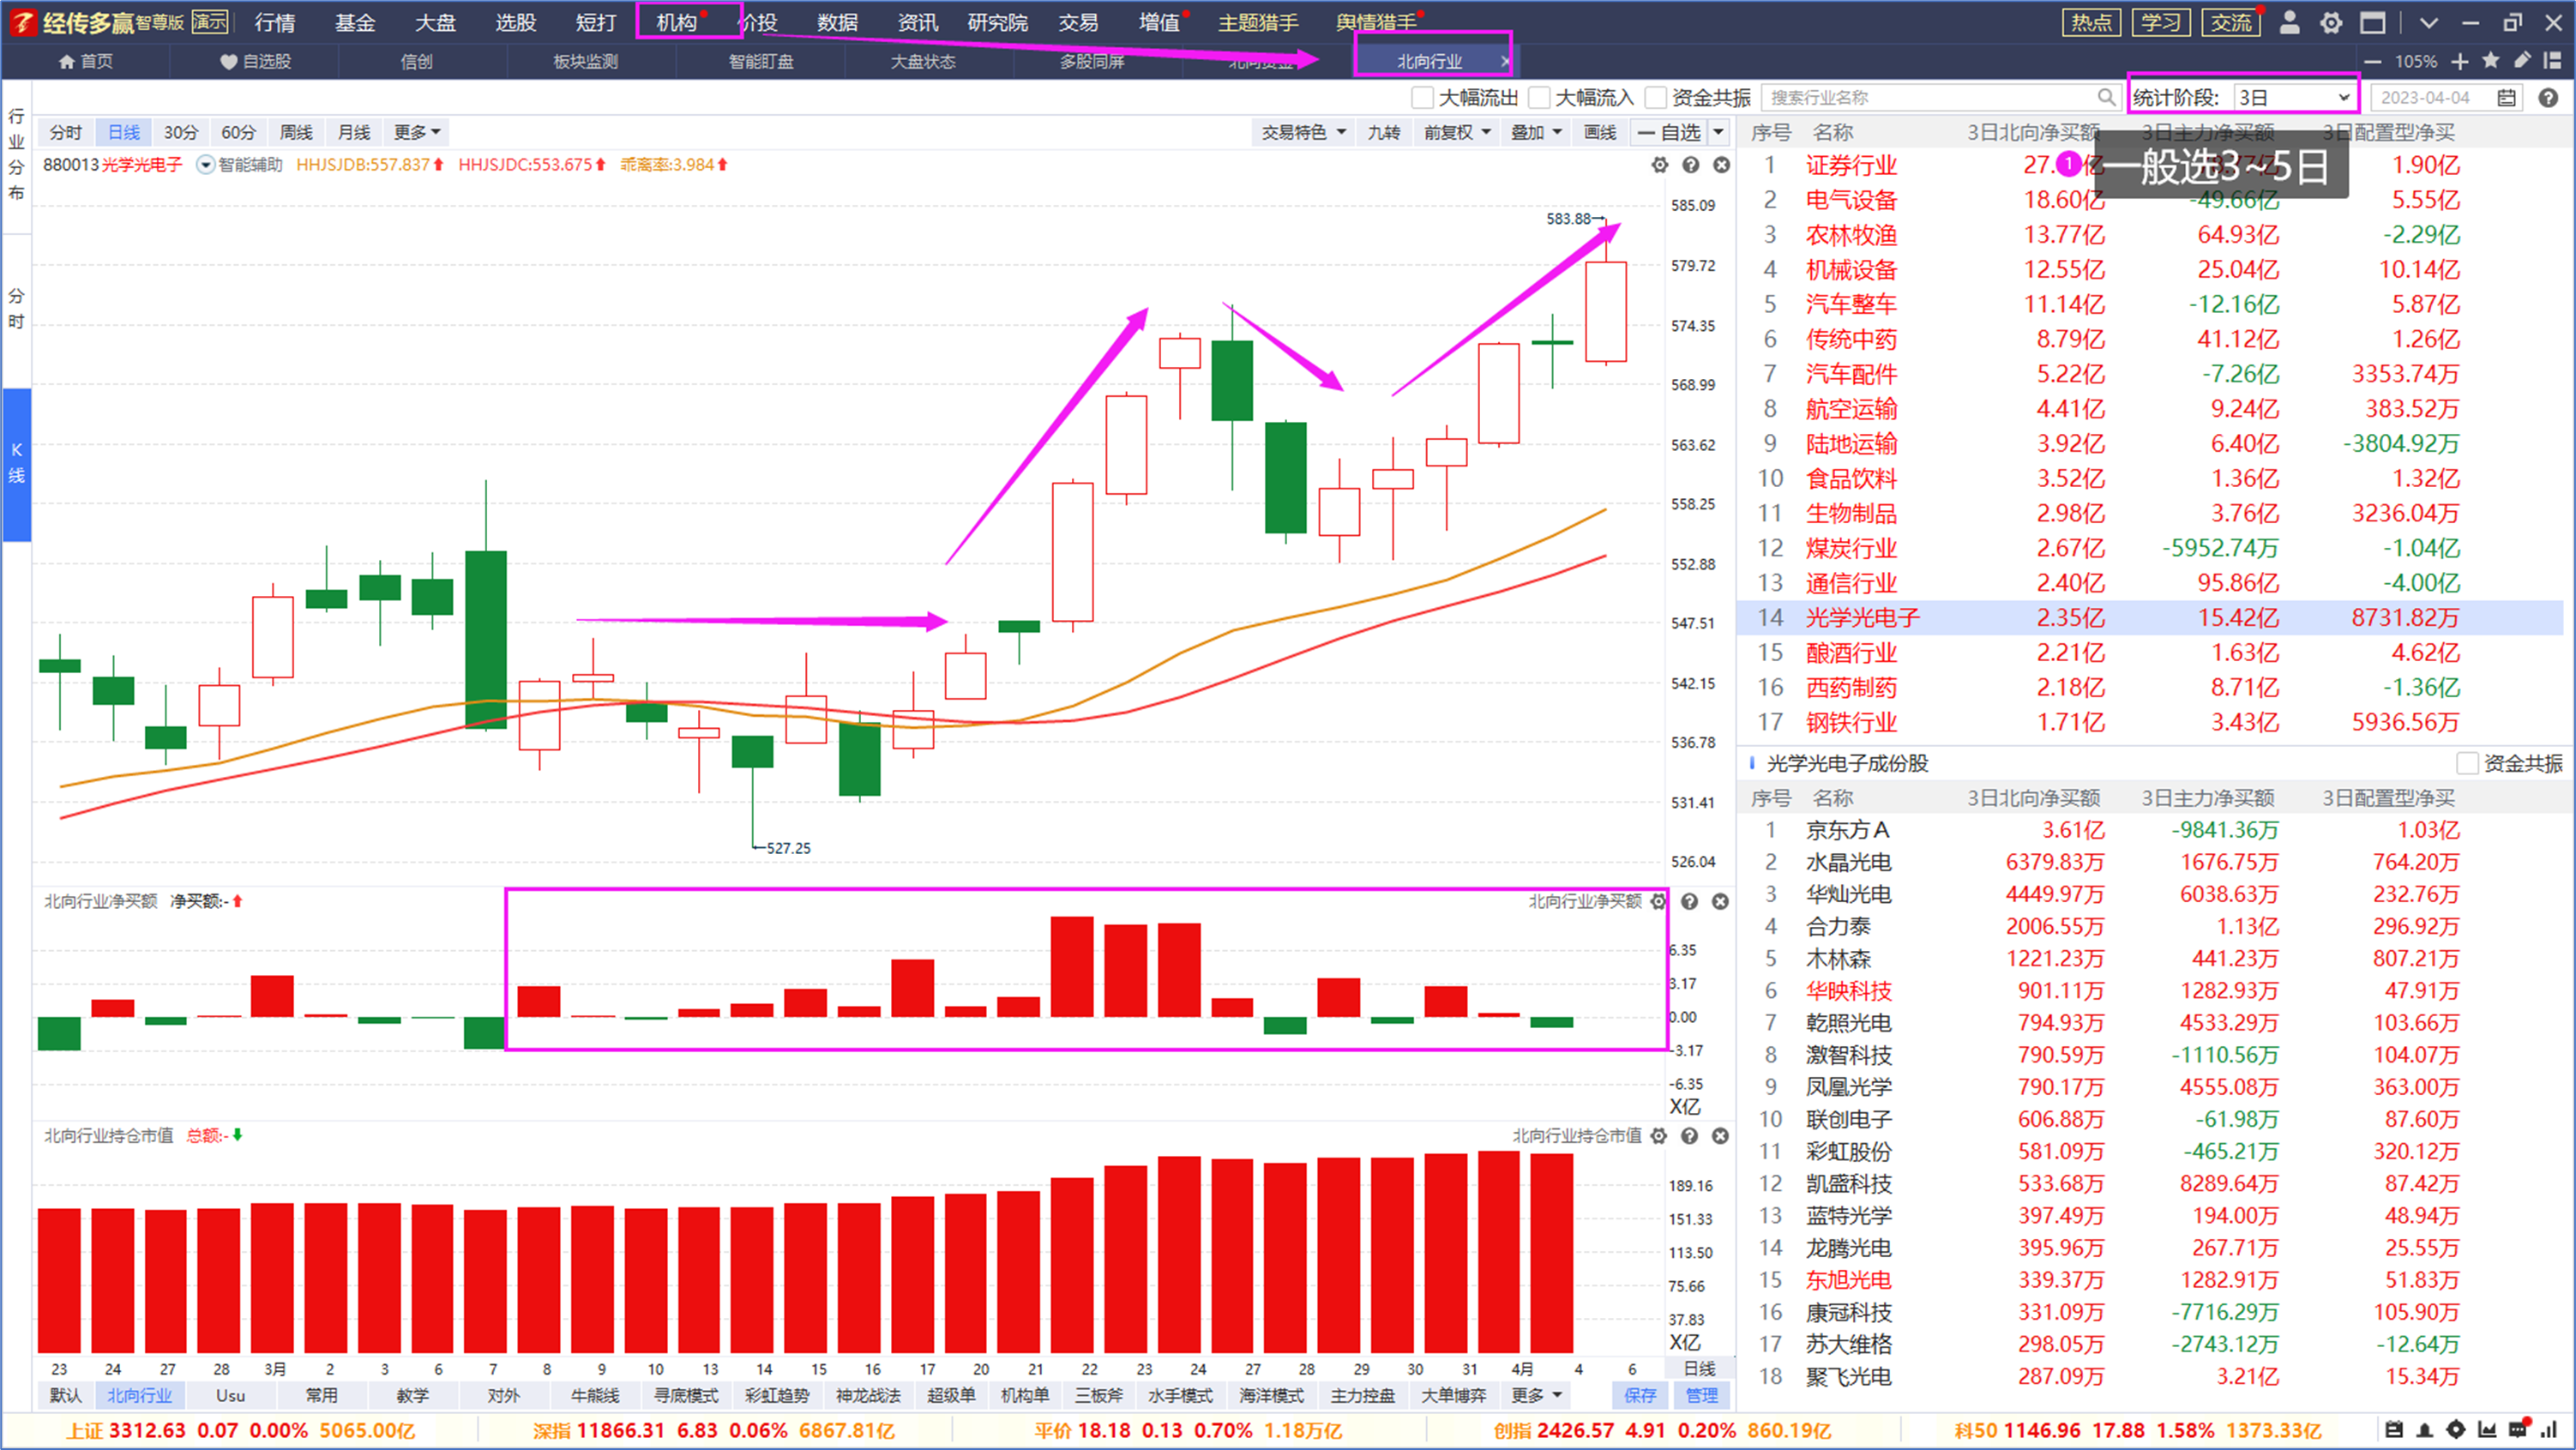Click the zoom-in plus icon
Image resolution: width=2576 pixels, height=1450 pixels.
tap(2460, 61)
